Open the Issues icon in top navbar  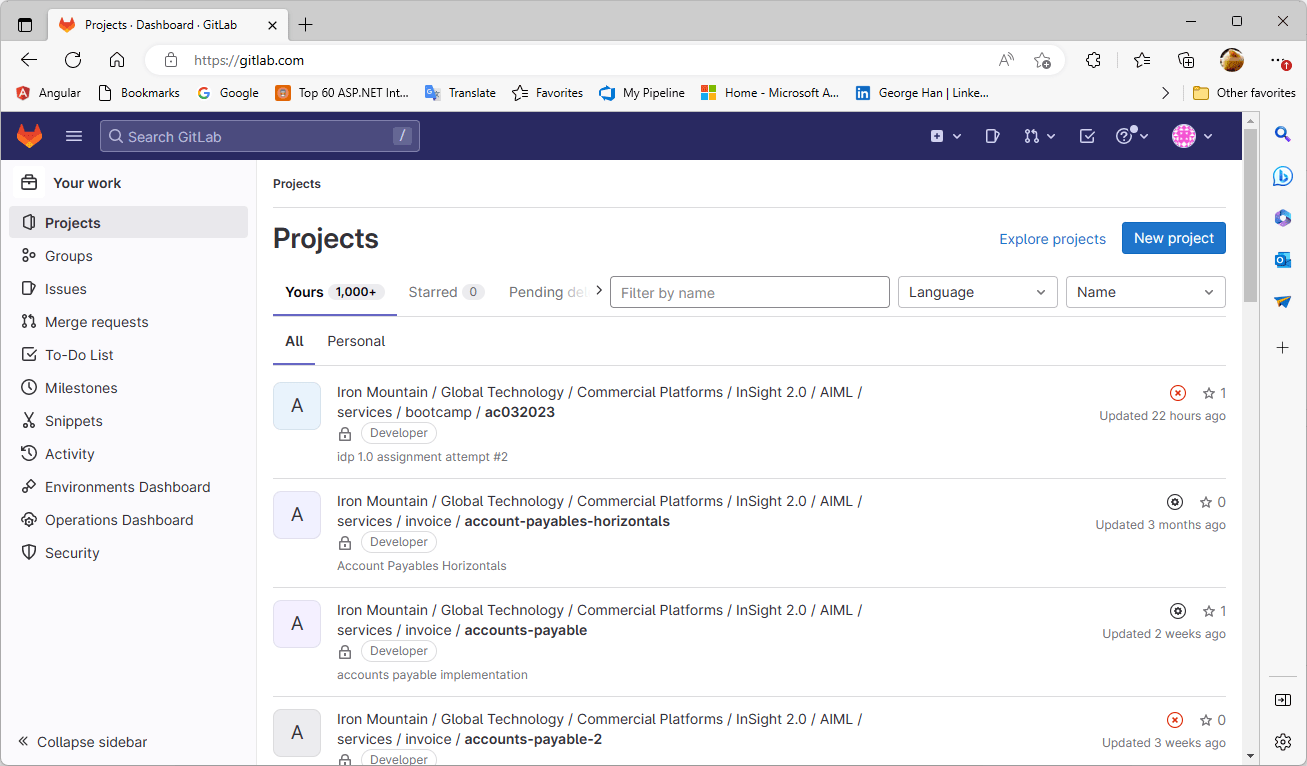[x=992, y=135]
